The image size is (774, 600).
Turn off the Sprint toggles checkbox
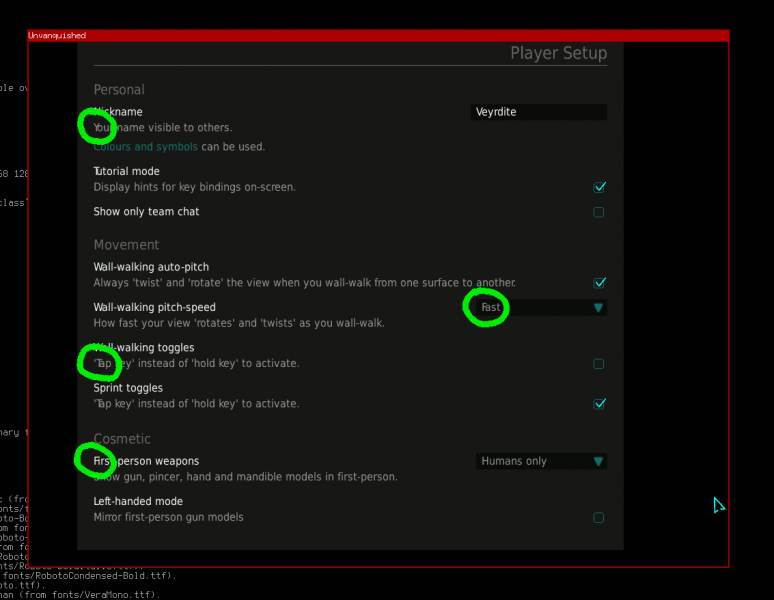[x=599, y=404]
